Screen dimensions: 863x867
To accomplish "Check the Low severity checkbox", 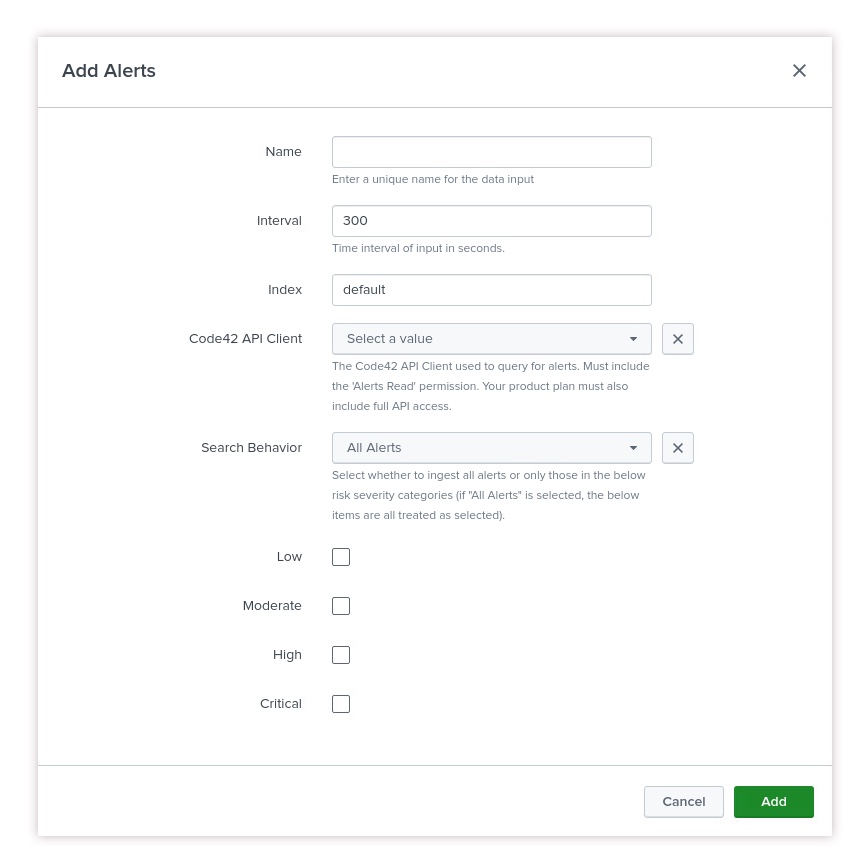I will 341,556.
